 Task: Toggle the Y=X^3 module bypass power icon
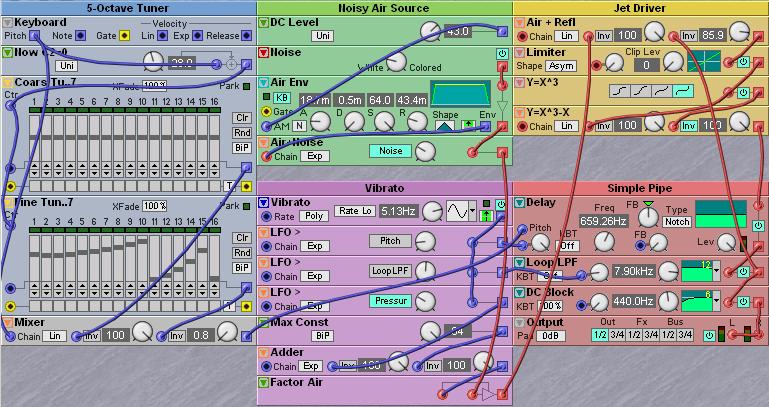click(743, 92)
